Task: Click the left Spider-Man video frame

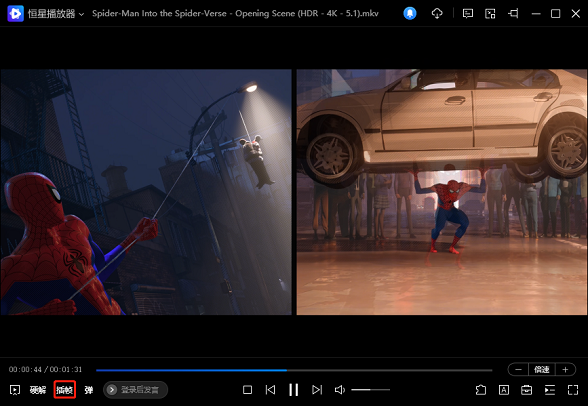Action: [x=146, y=192]
